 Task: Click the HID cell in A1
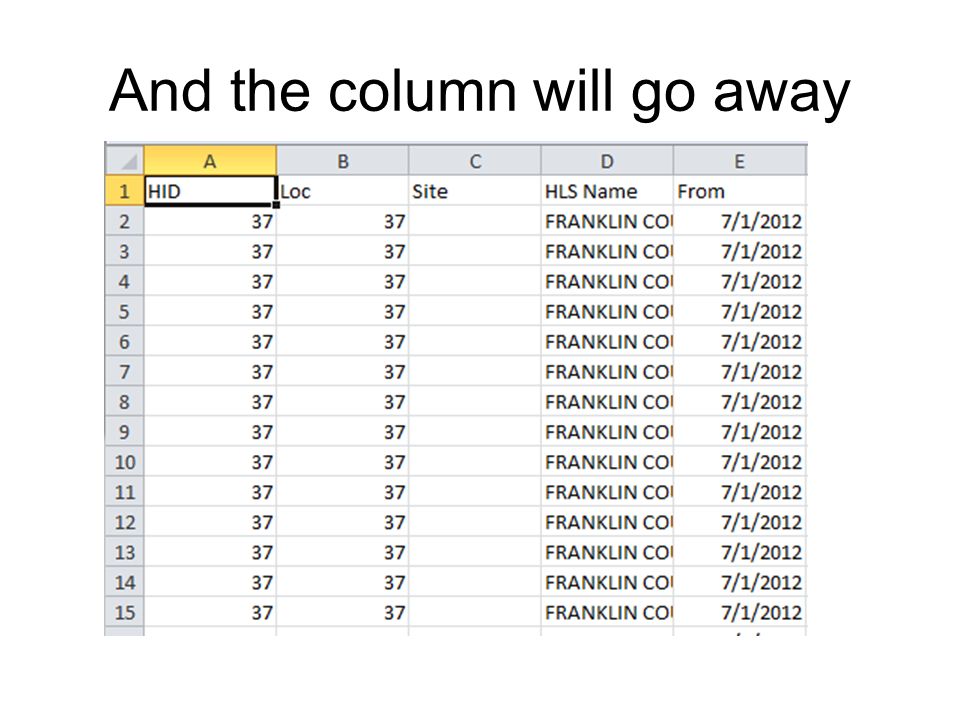(210, 191)
